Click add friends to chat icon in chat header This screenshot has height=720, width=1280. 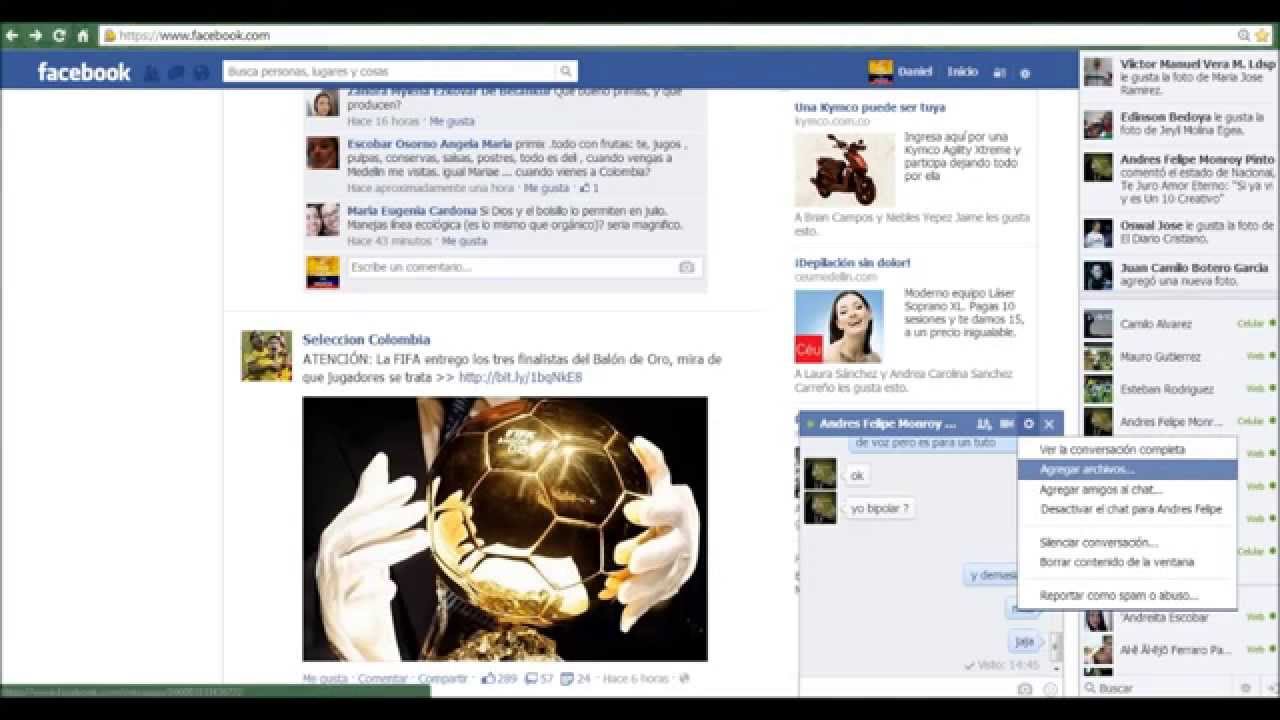coord(984,424)
